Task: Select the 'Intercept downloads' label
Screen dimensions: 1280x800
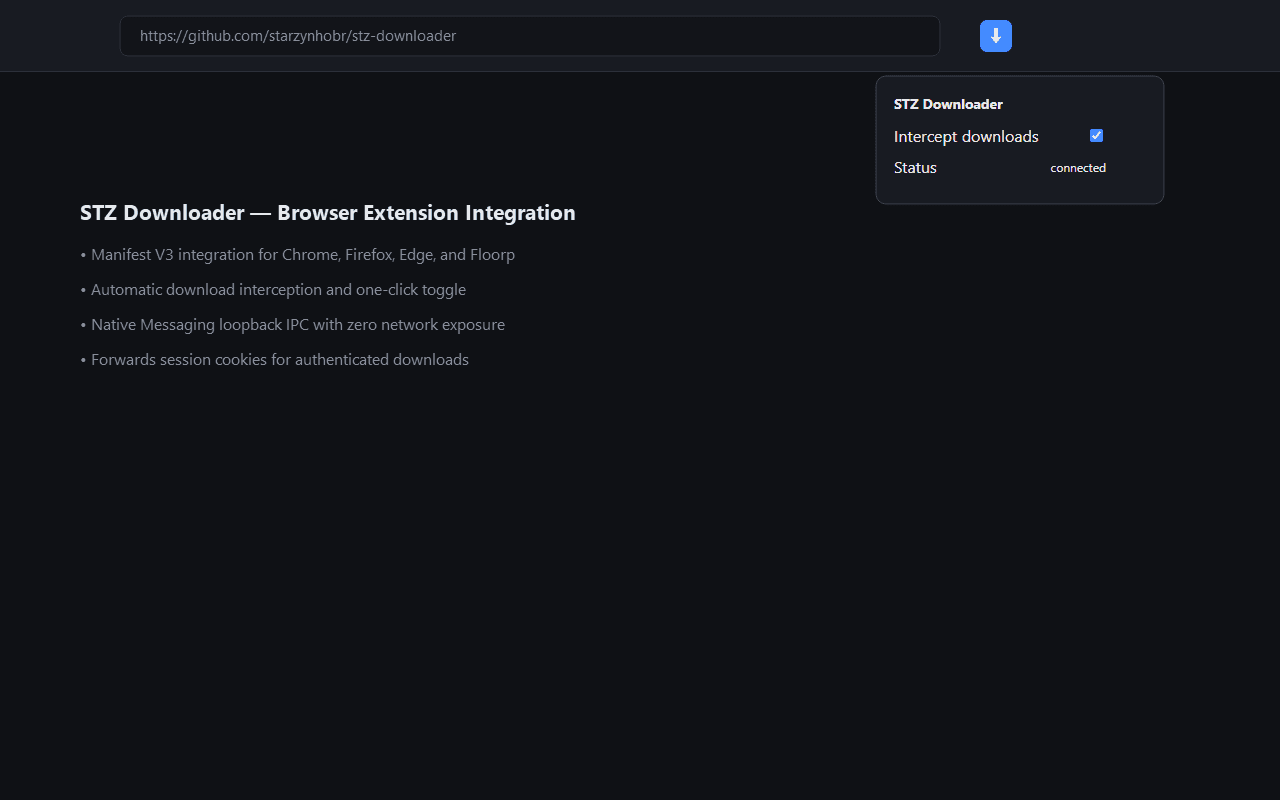Action: [966, 137]
